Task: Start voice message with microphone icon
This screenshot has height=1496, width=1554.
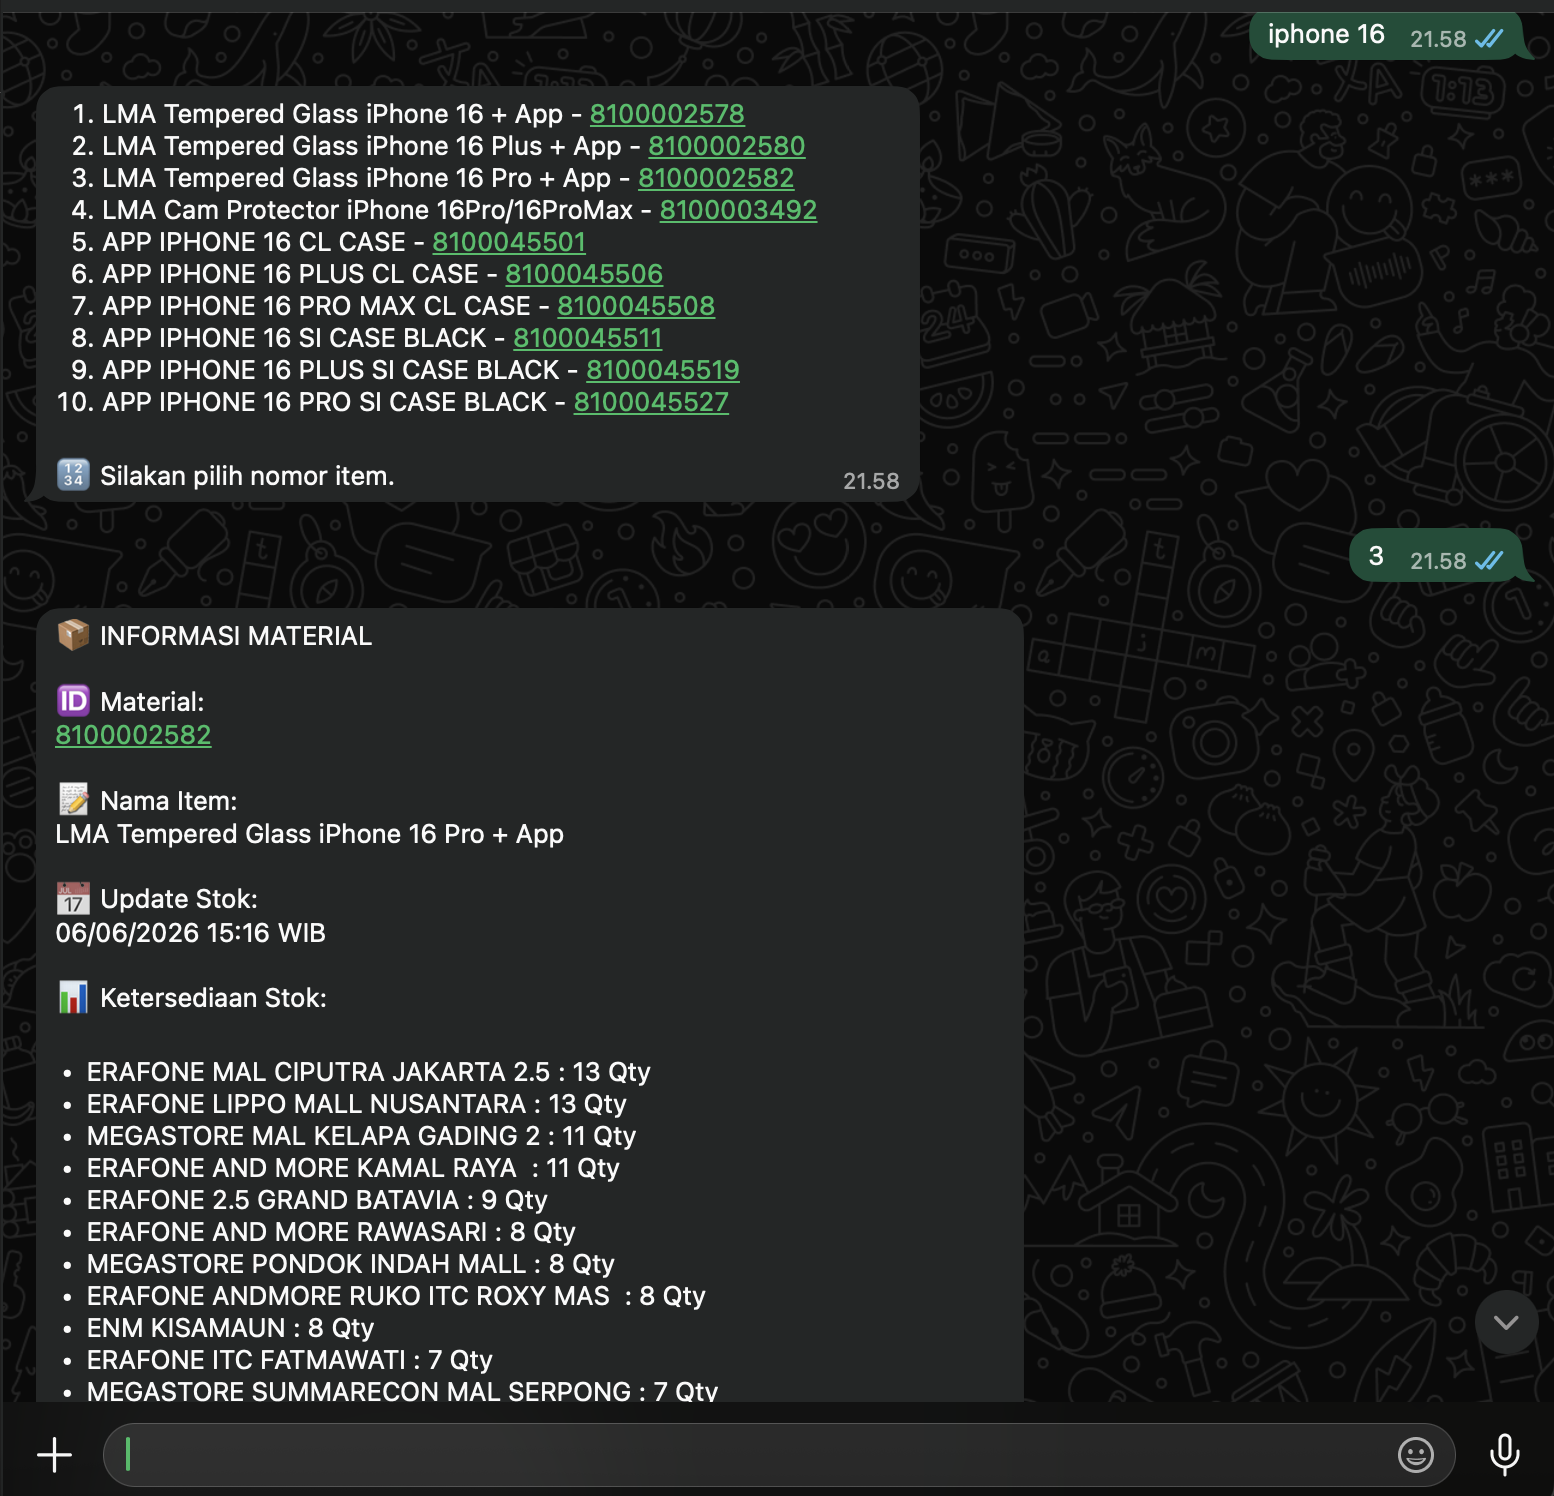Action: 1504,1455
